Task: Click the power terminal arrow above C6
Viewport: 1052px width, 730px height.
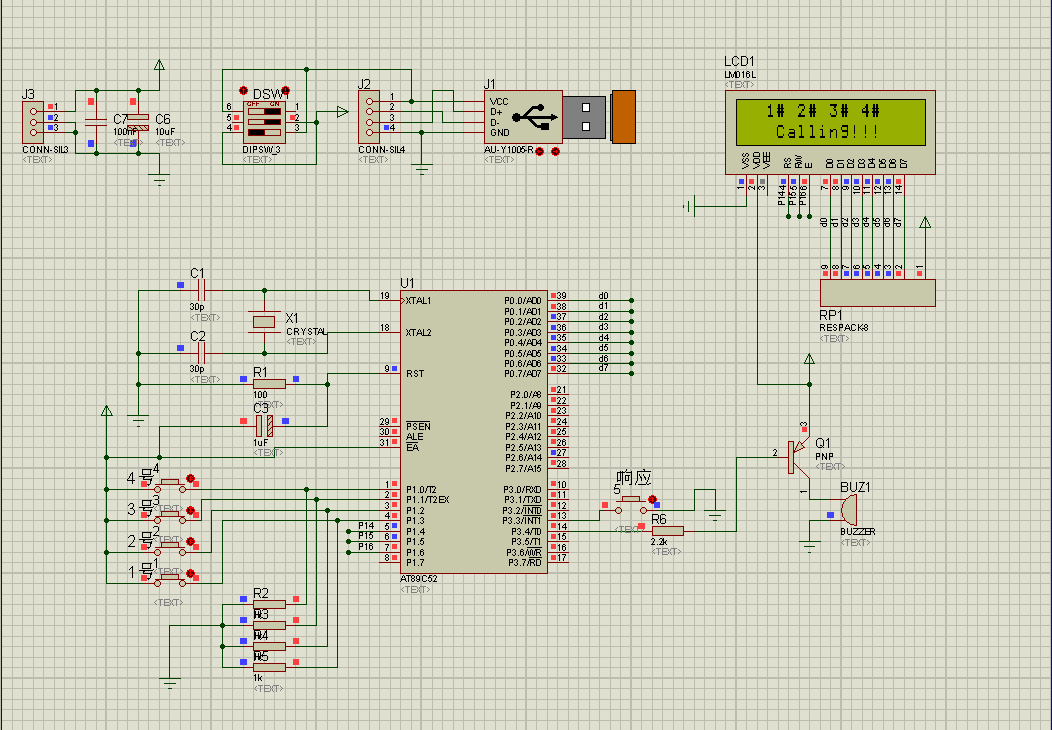Action: coord(159,65)
